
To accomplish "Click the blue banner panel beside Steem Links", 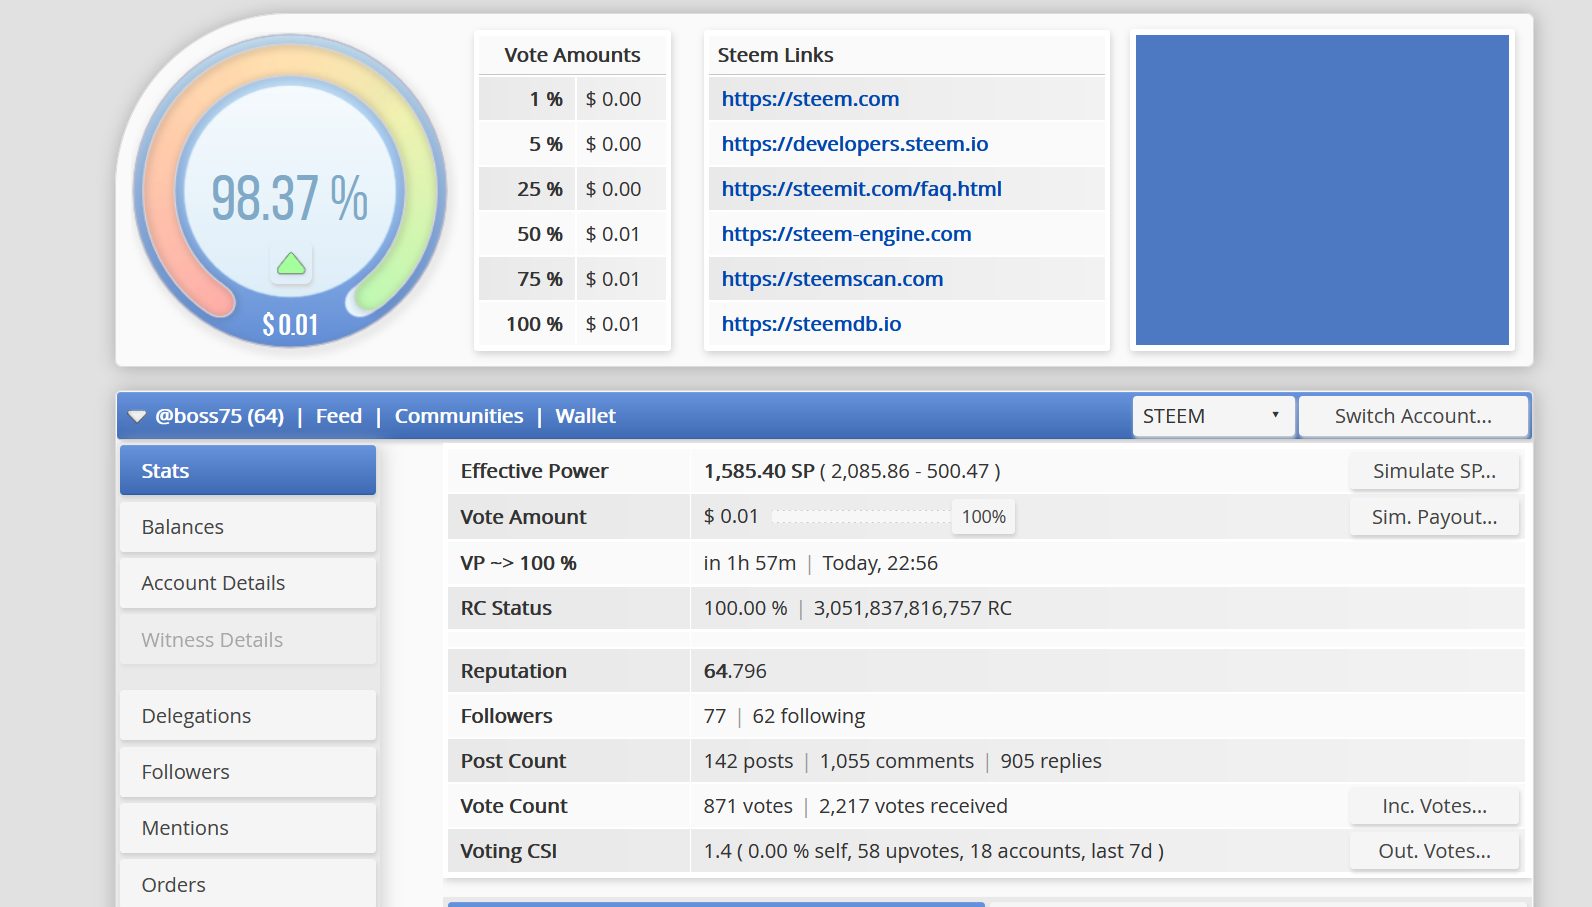I will coord(1322,190).
